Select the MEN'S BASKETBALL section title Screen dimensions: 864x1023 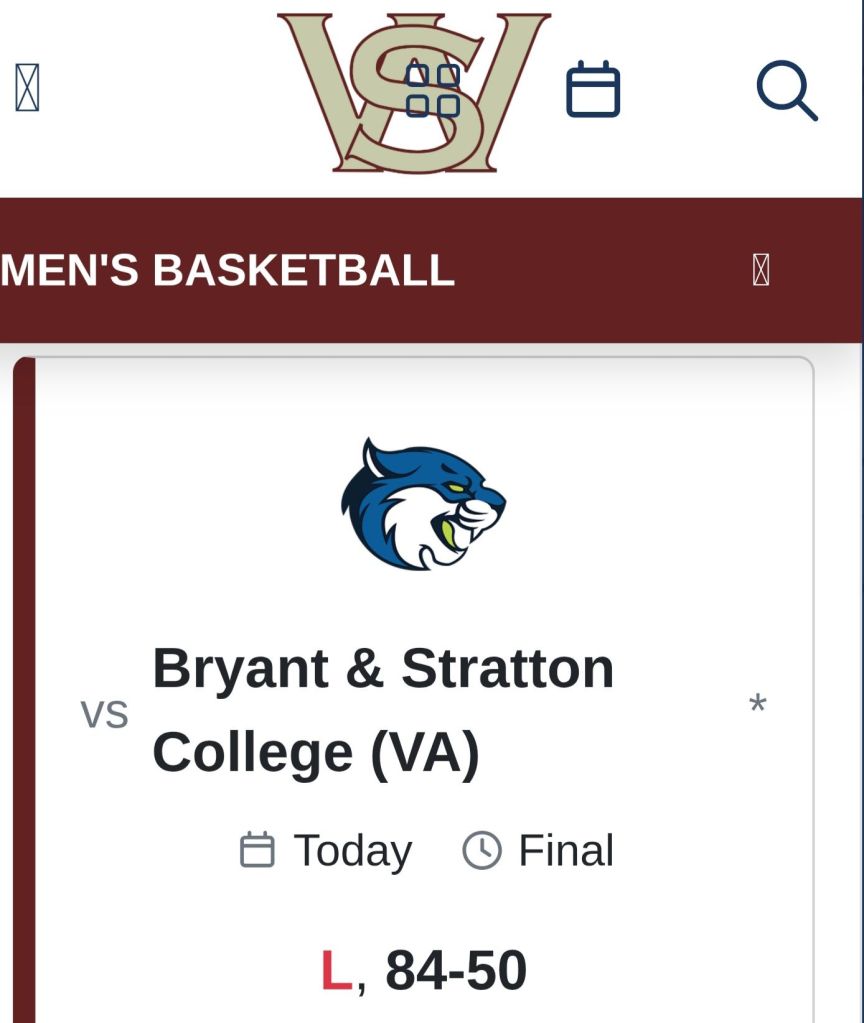(x=228, y=270)
